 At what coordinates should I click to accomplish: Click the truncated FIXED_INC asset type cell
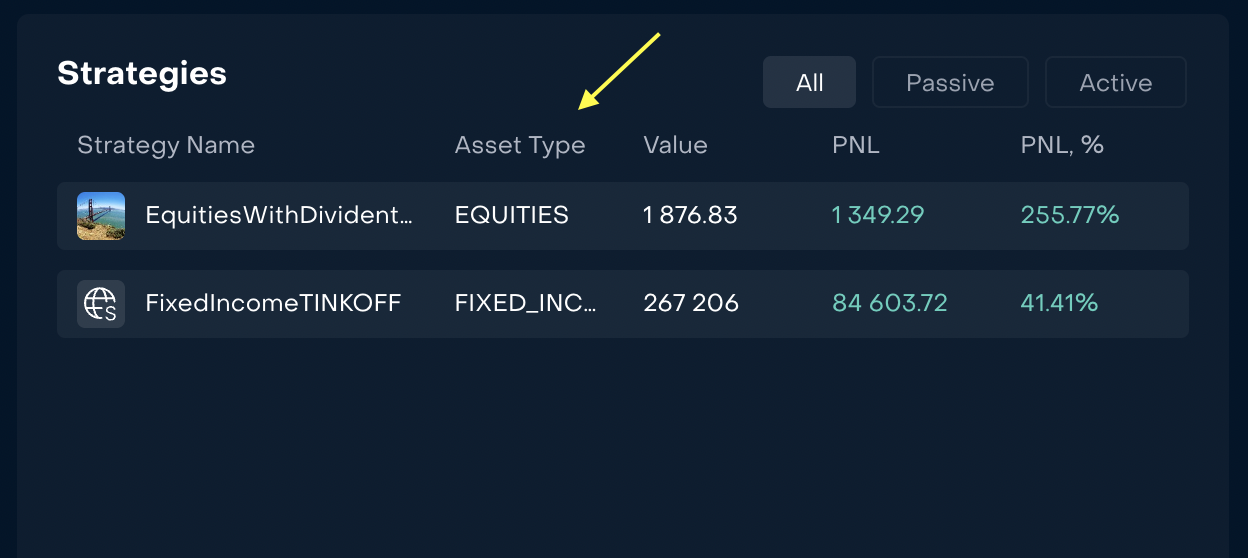click(x=525, y=303)
